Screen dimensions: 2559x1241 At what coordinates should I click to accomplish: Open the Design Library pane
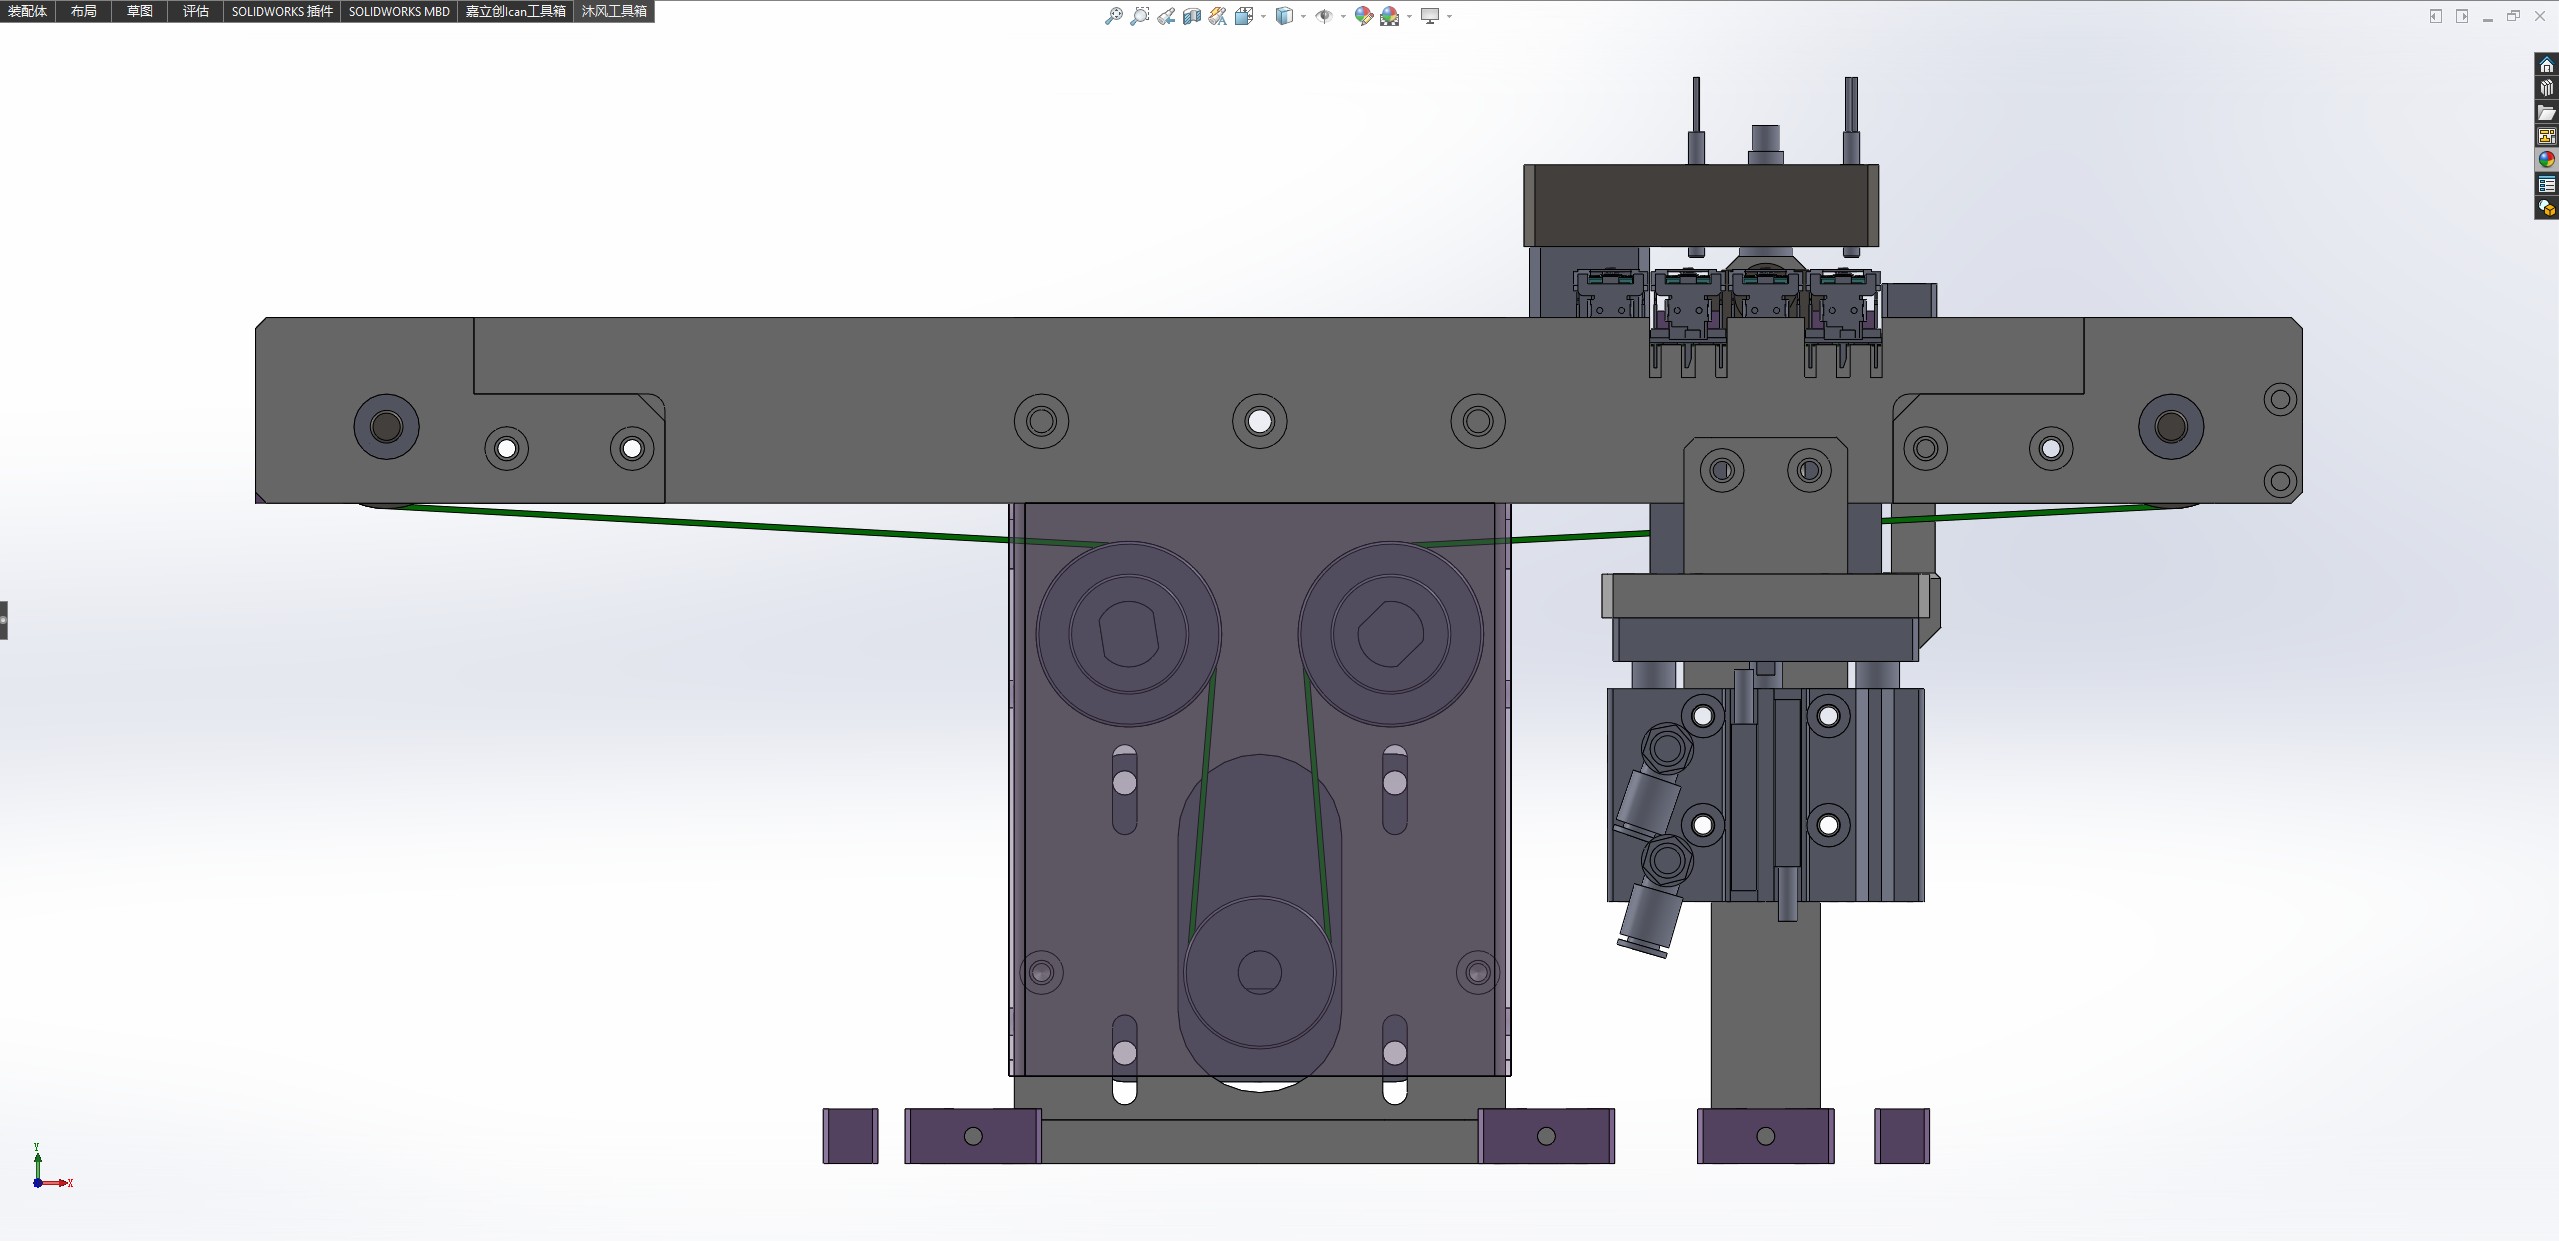pyautogui.click(x=2546, y=88)
